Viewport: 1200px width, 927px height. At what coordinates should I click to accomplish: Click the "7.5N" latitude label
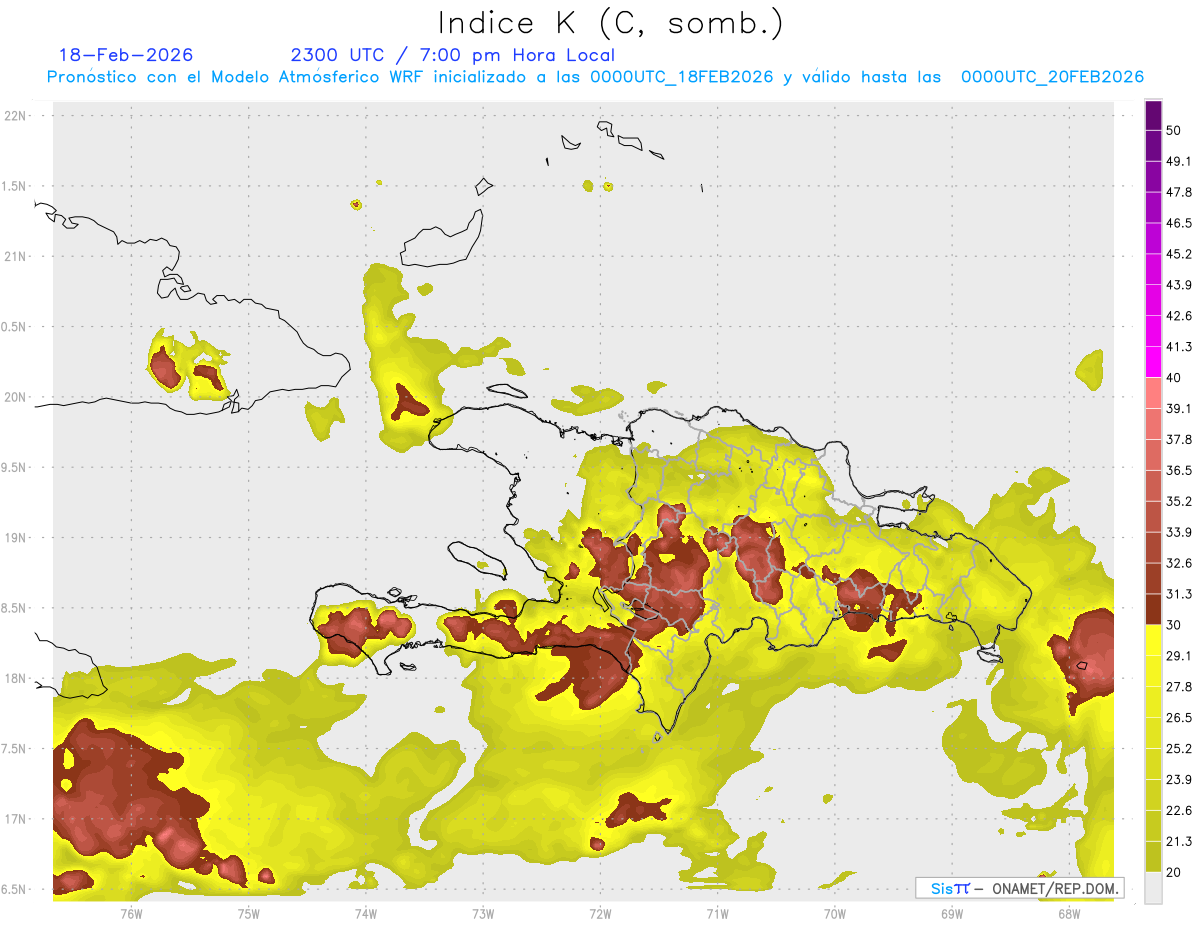[14, 748]
